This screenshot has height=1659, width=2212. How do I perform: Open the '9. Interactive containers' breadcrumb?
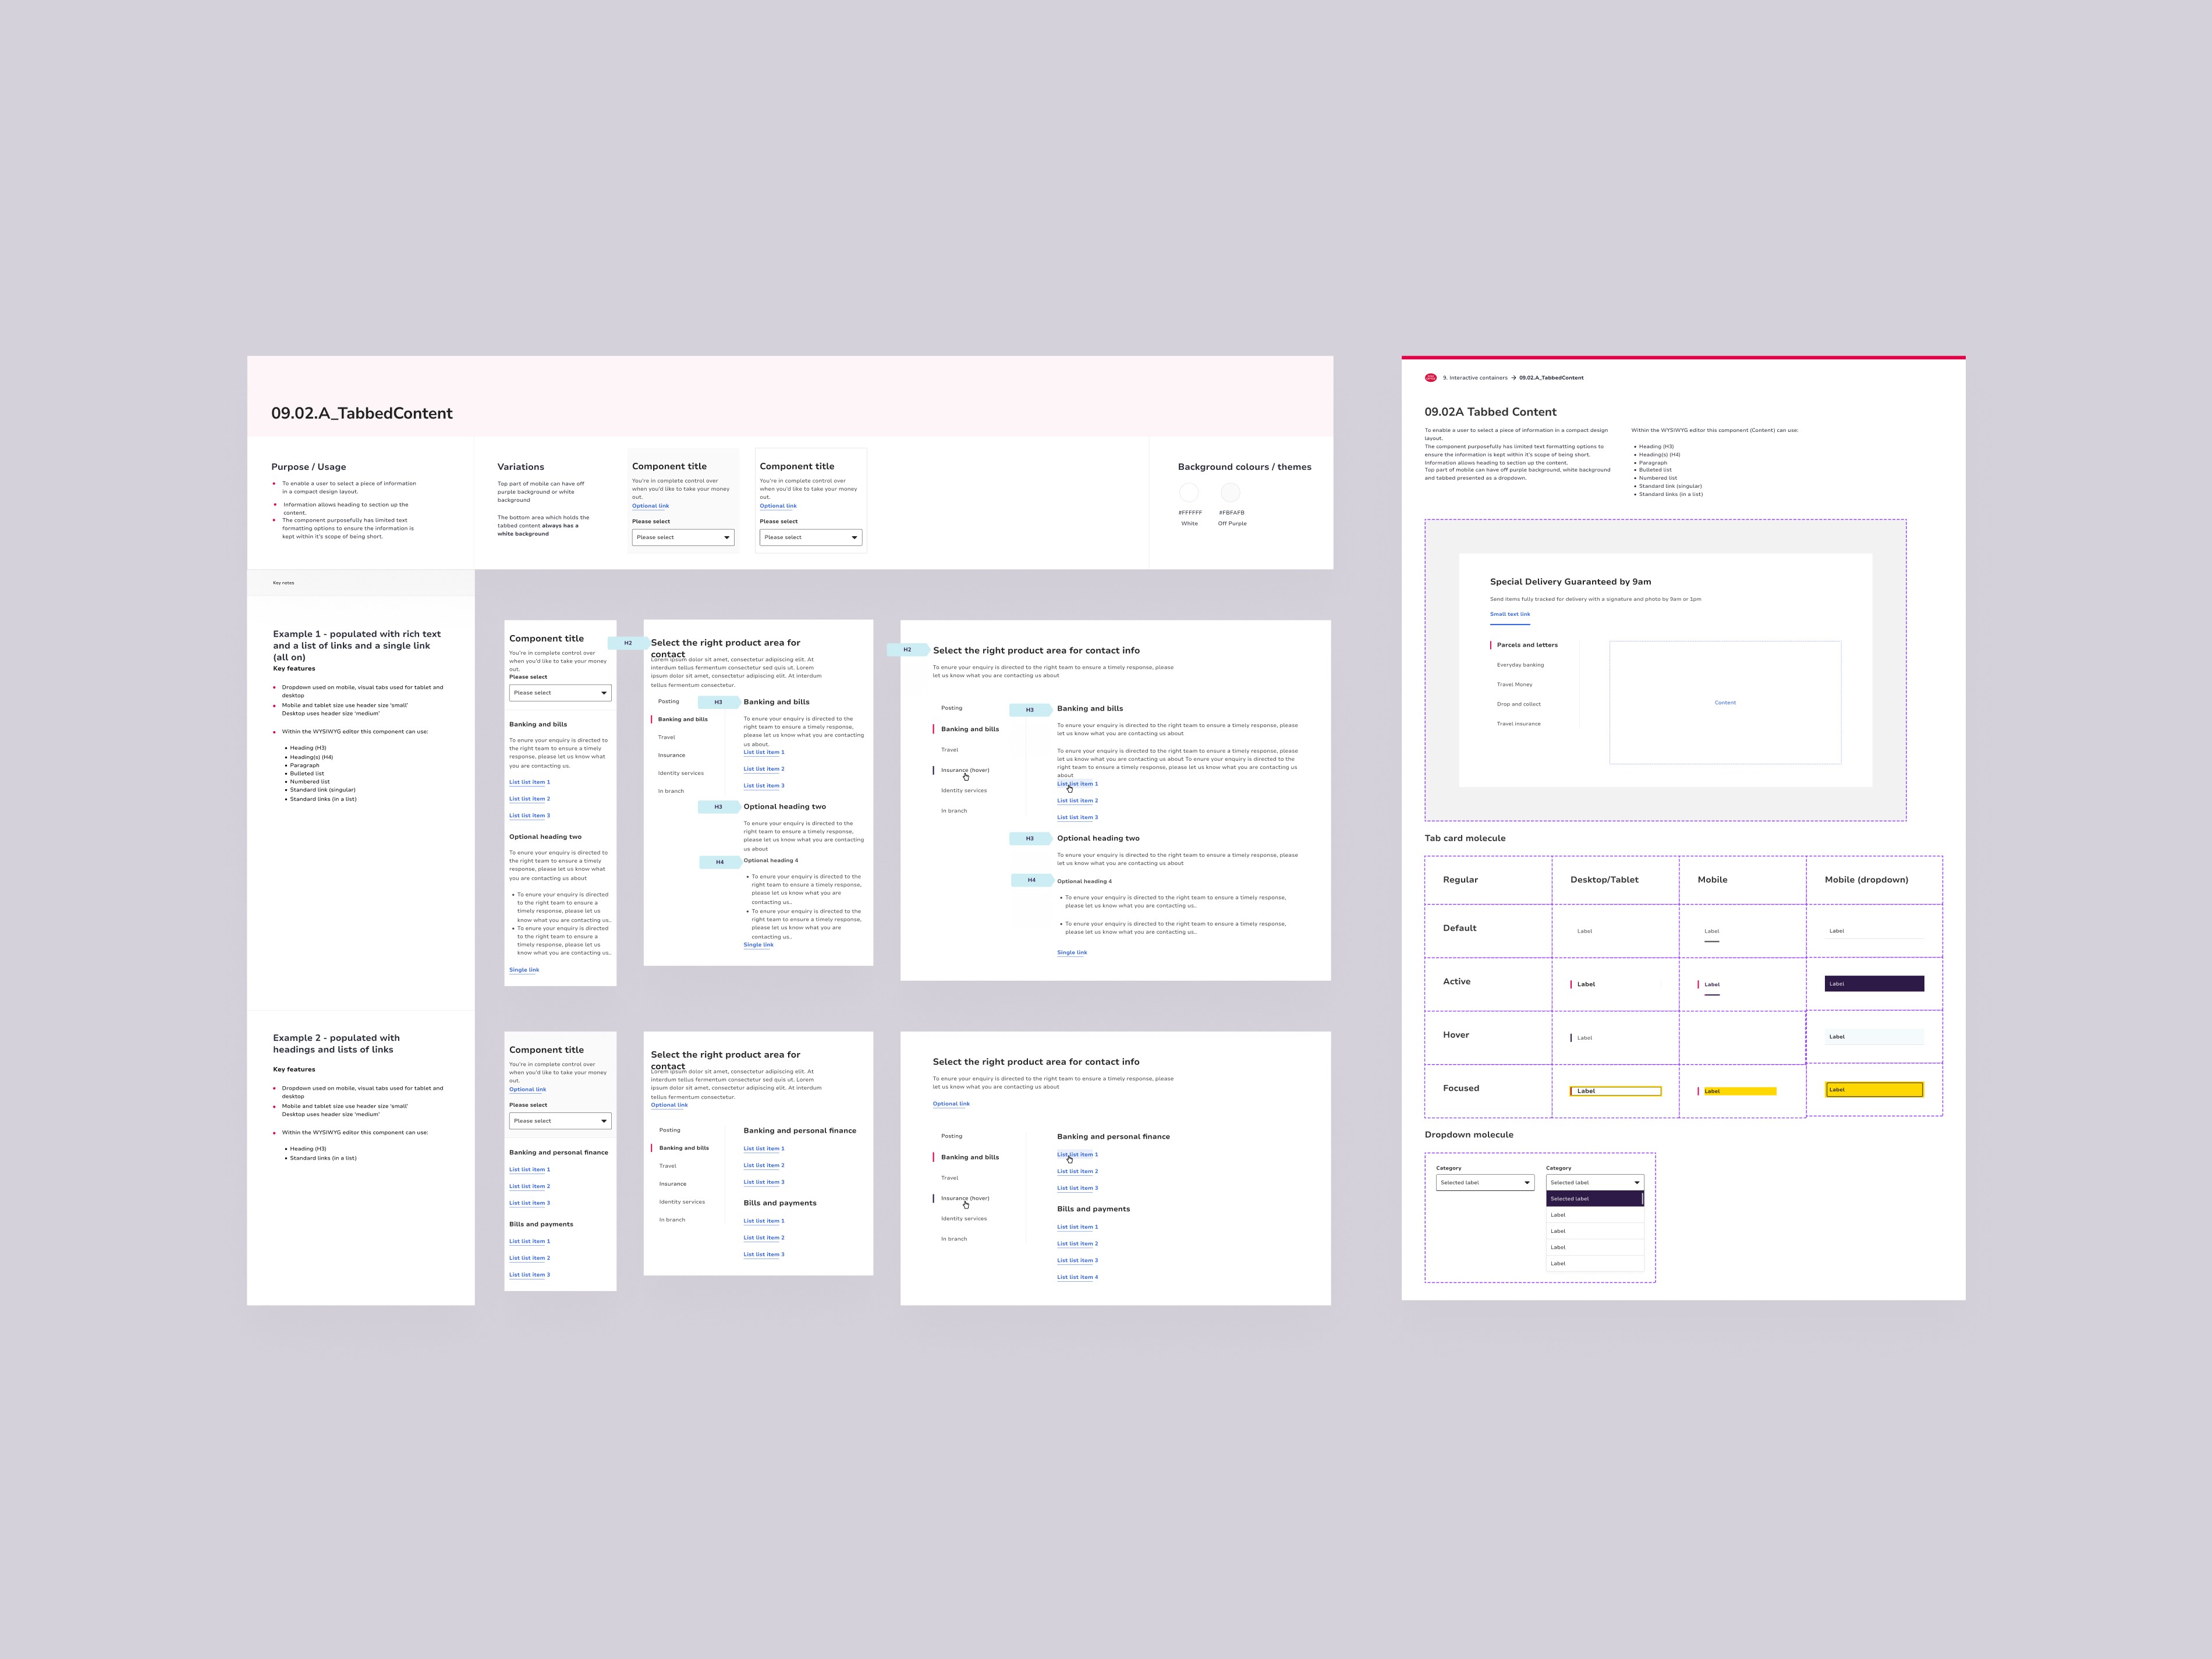click(1475, 378)
